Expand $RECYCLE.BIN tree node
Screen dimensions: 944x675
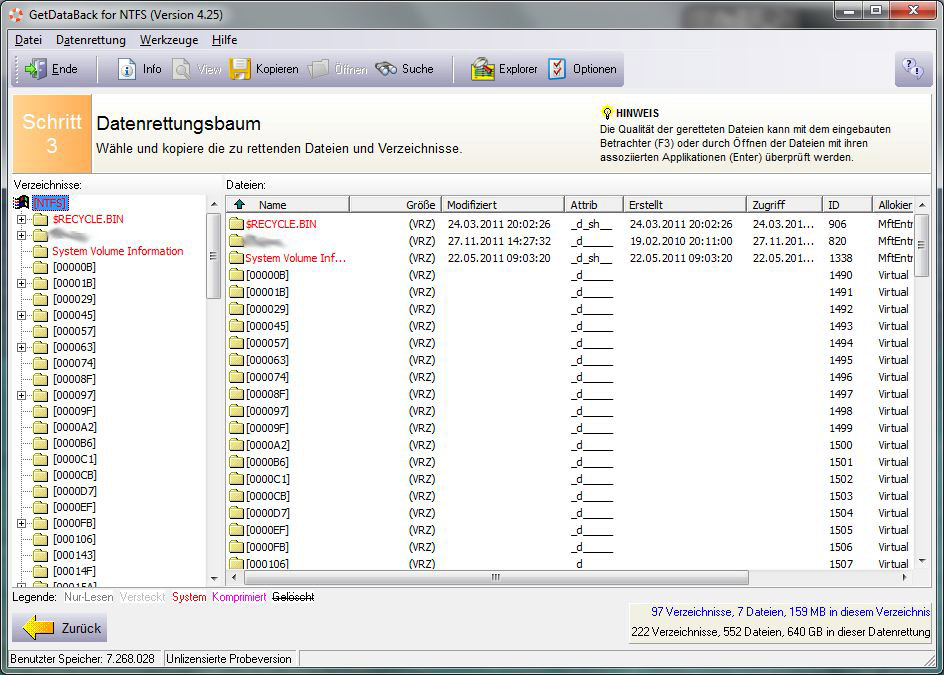pyautogui.click(x=22, y=219)
